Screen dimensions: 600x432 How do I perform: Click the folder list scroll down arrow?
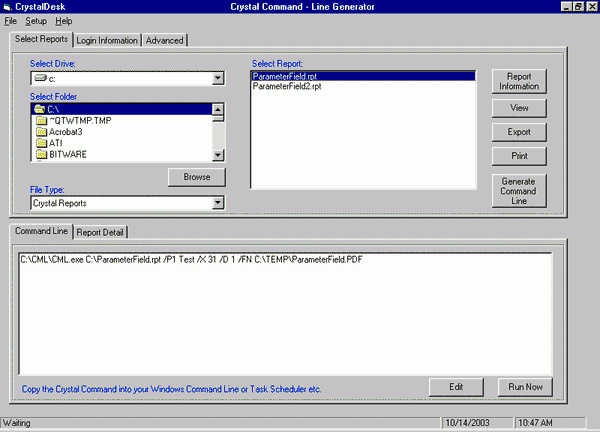click(x=218, y=155)
